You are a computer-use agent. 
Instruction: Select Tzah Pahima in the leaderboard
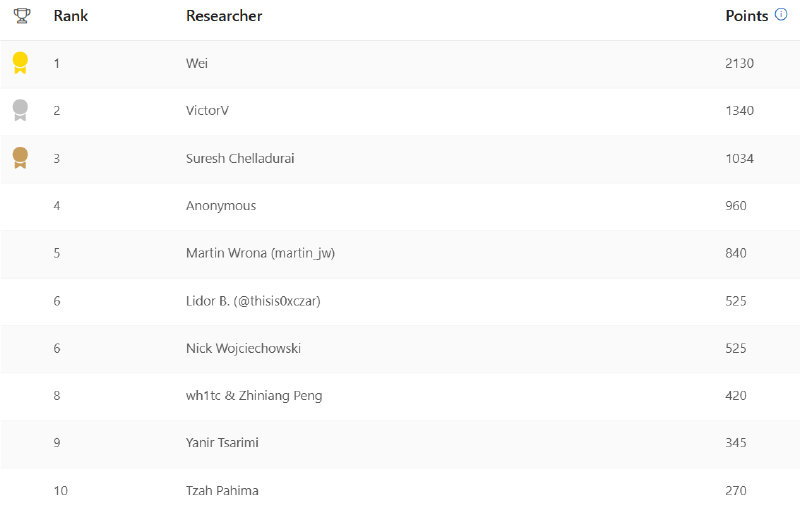coord(222,490)
